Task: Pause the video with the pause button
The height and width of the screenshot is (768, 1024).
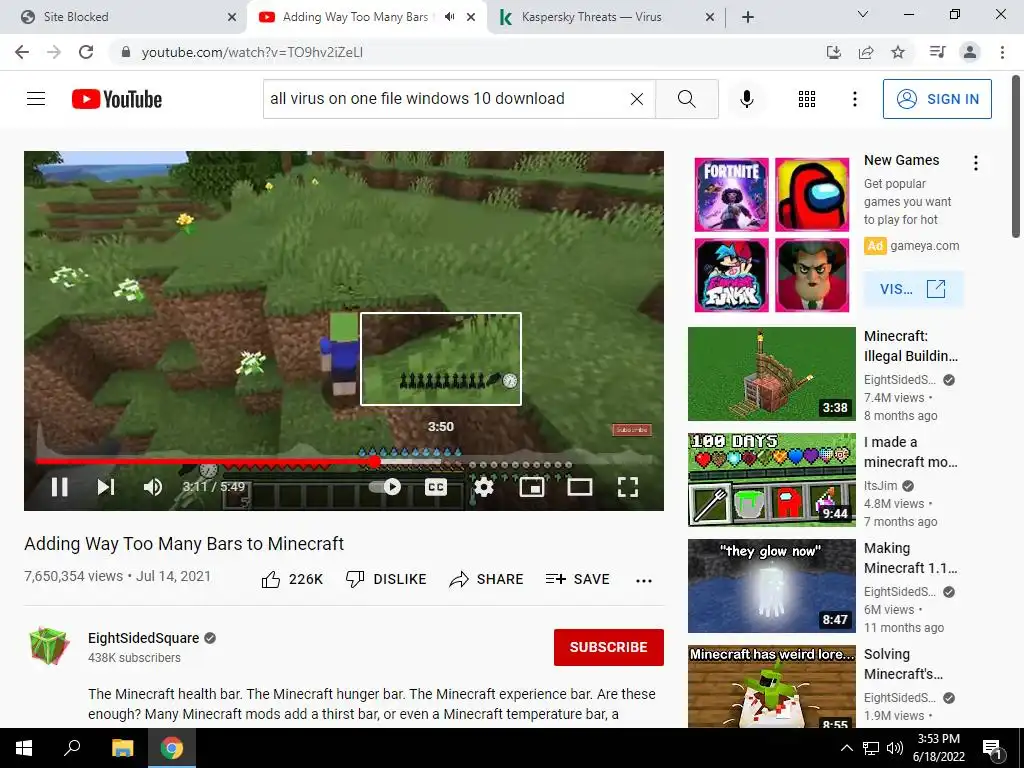Action: coord(59,487)
